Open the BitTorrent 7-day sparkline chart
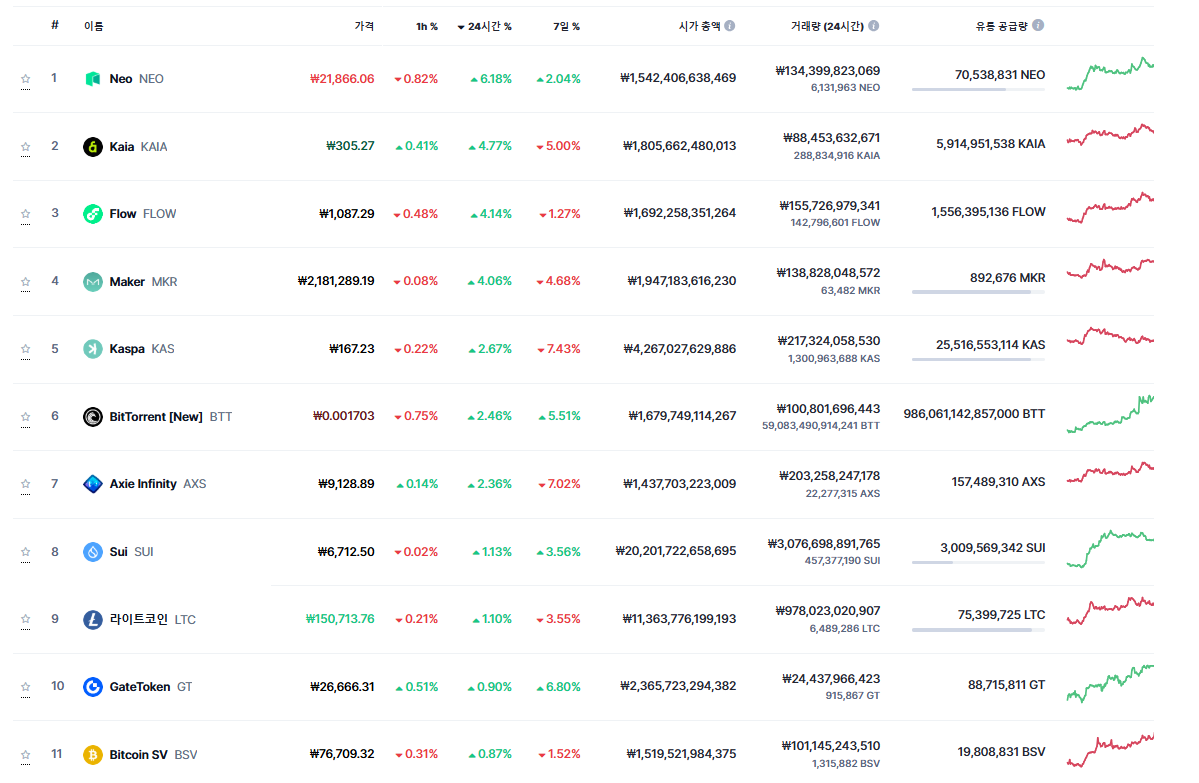This screenshot has height=783, width=1199. click(x=1110, y=414)
